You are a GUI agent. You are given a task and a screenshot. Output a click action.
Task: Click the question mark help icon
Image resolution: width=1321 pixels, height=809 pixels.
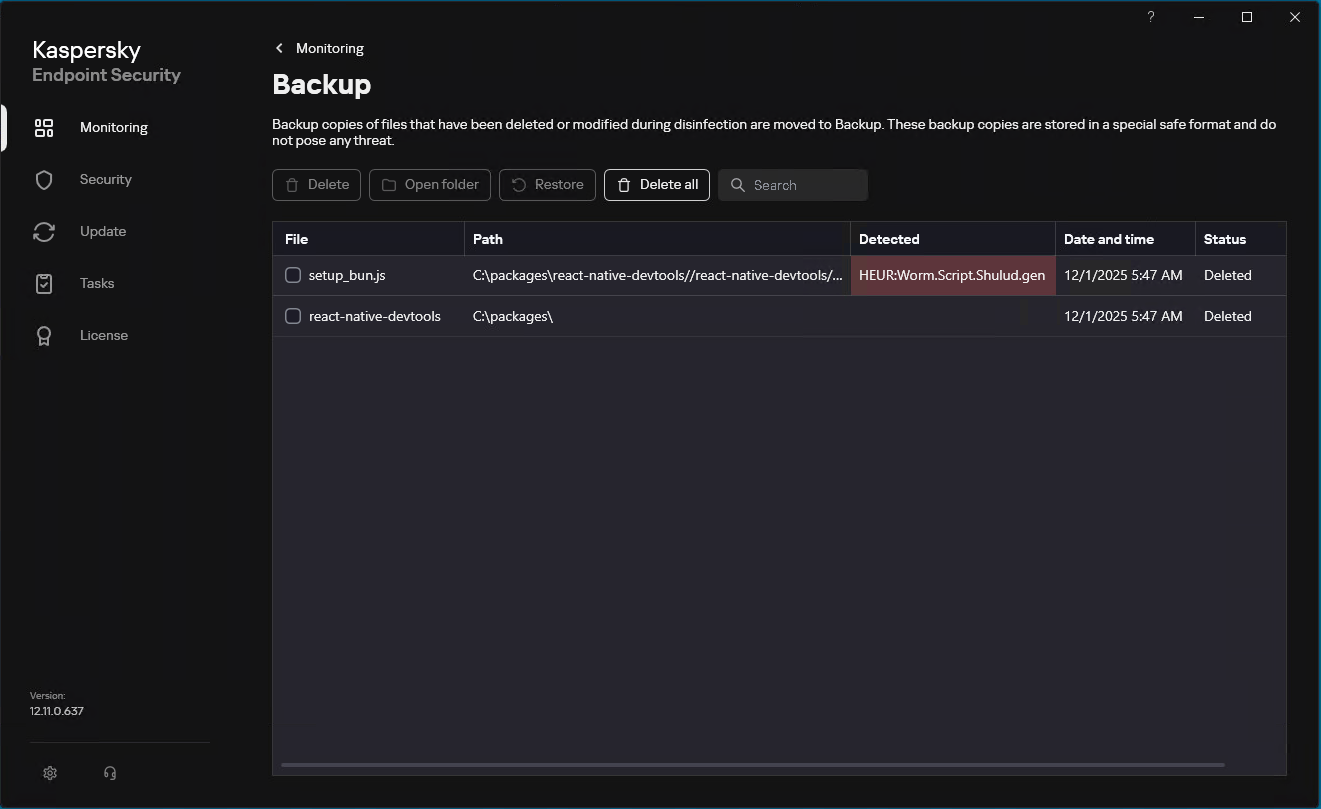point(1151,17)
